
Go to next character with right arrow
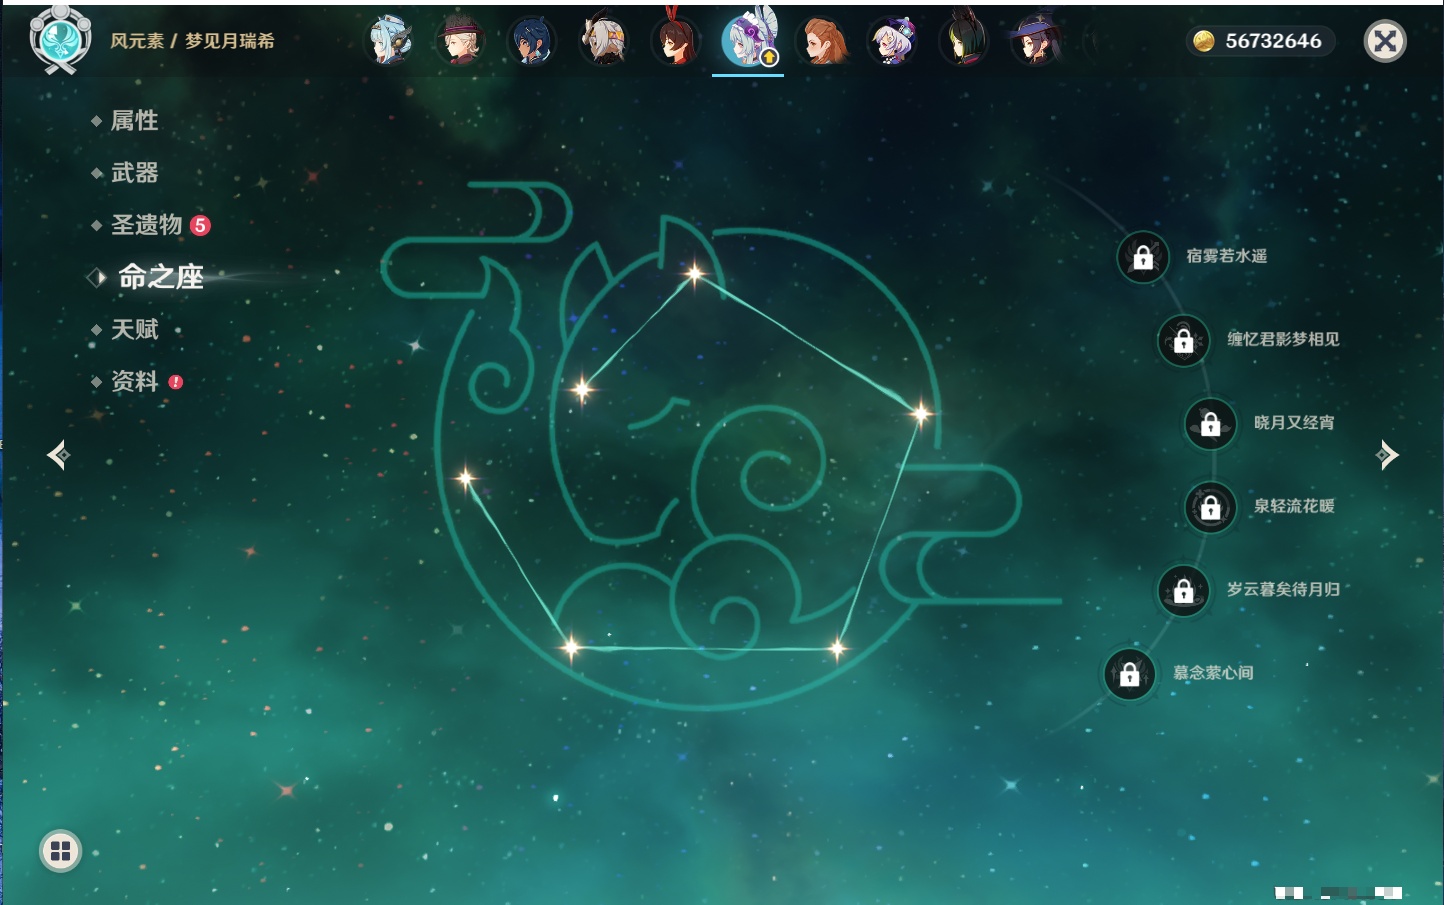point(1387,455)
